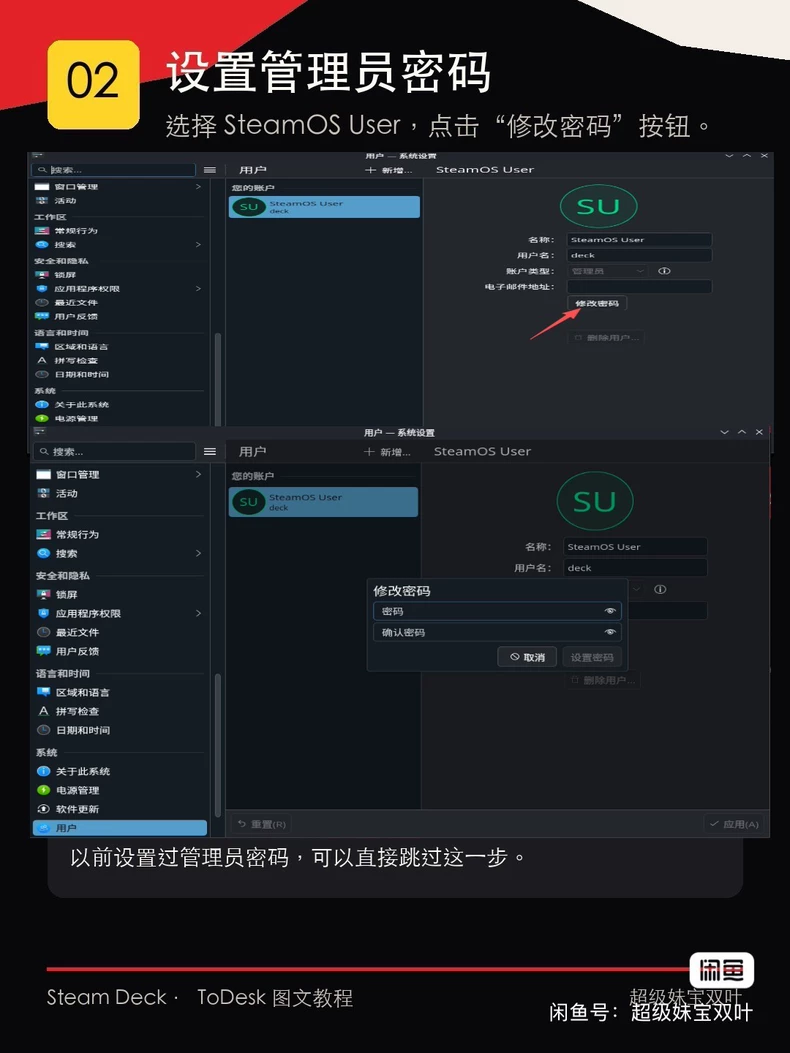The height and width of the screenshot is (1053, 790).
Task: Show typed text in the 密码 field
Action: point(610,611)
